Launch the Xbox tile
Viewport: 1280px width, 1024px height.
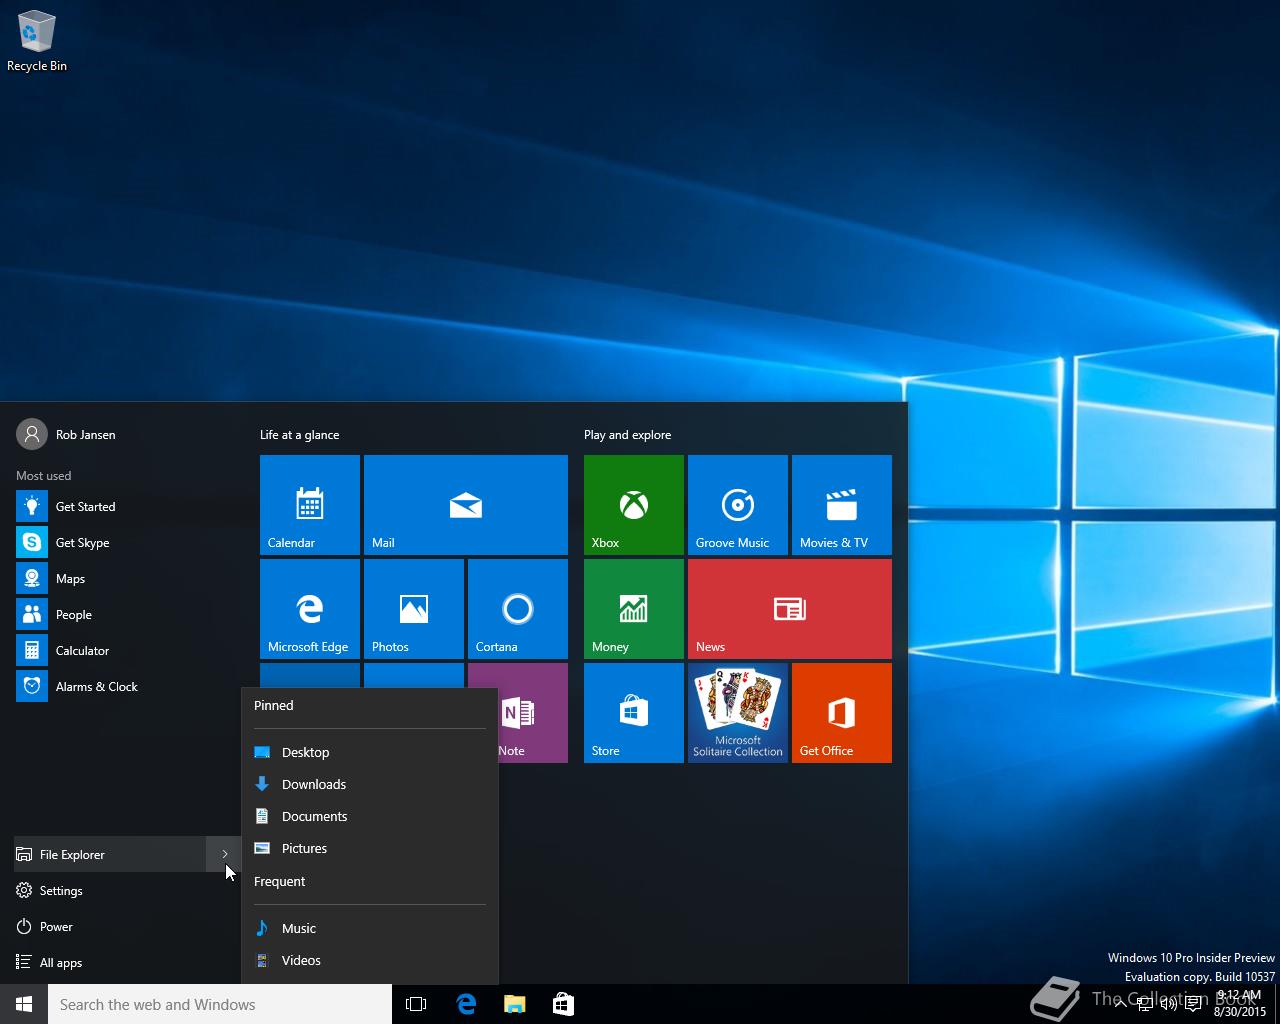[x=634, y=505]
